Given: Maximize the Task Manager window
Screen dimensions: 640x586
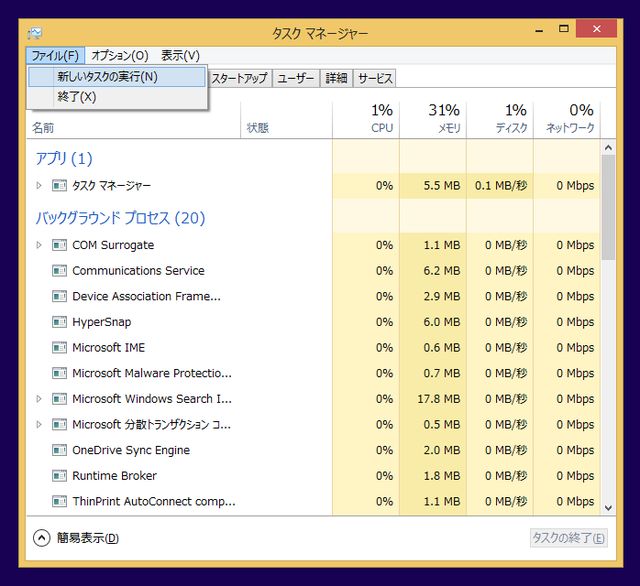Looking at the screenshot, I should (564, 29).
